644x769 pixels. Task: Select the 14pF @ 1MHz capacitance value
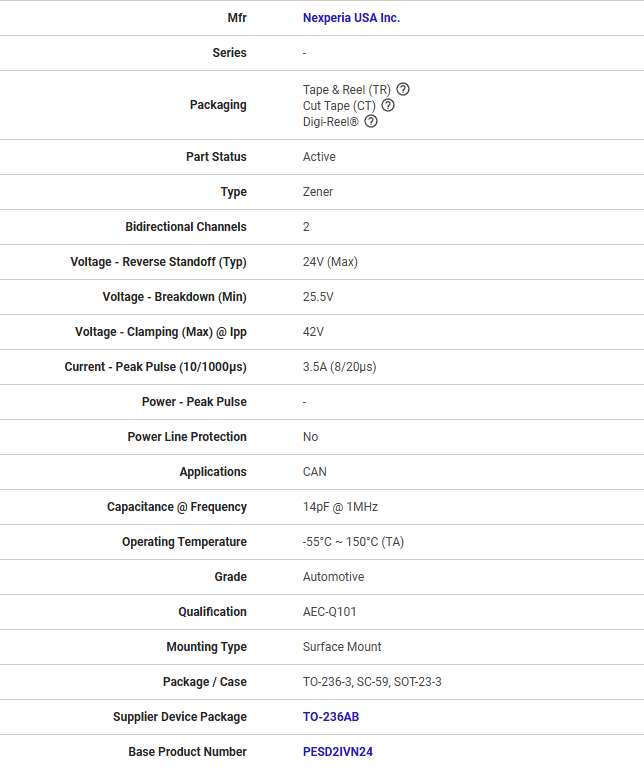340,507
